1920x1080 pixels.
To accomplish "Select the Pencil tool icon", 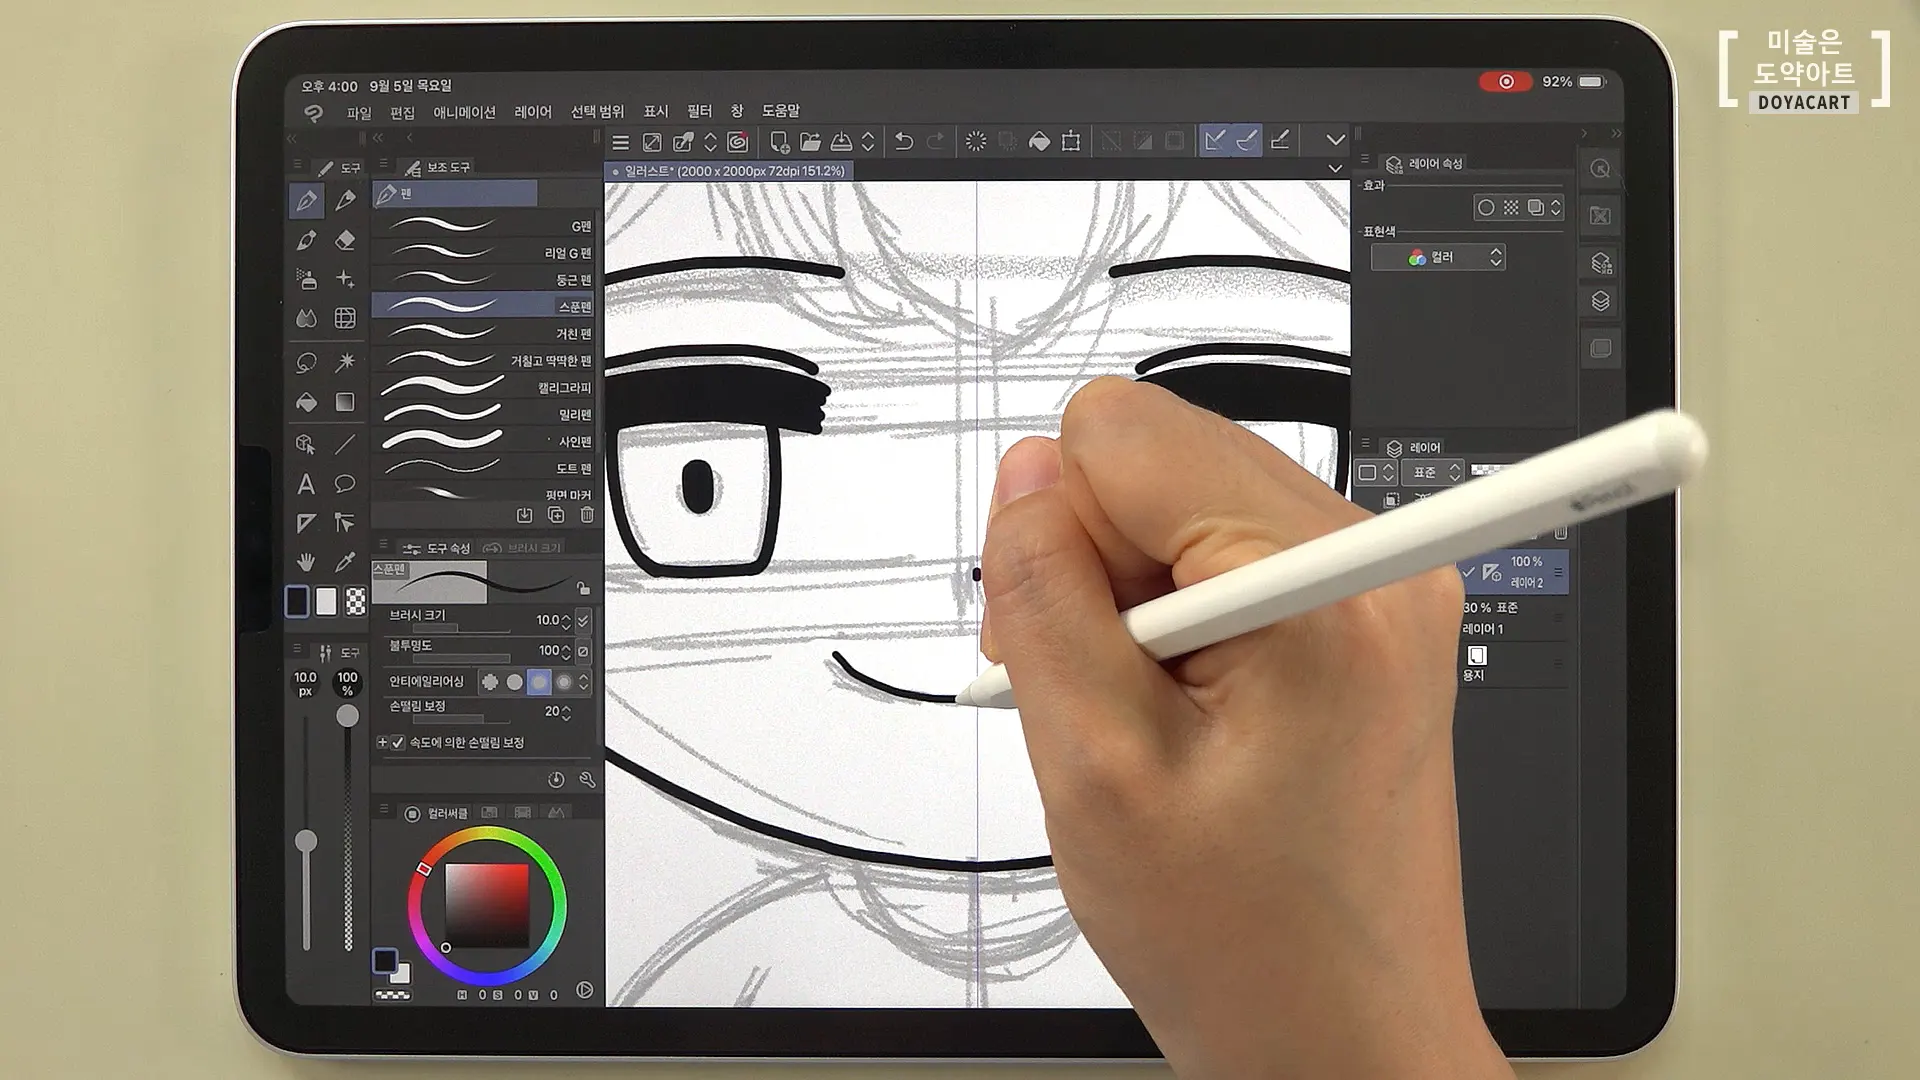I will pos(345,200).
